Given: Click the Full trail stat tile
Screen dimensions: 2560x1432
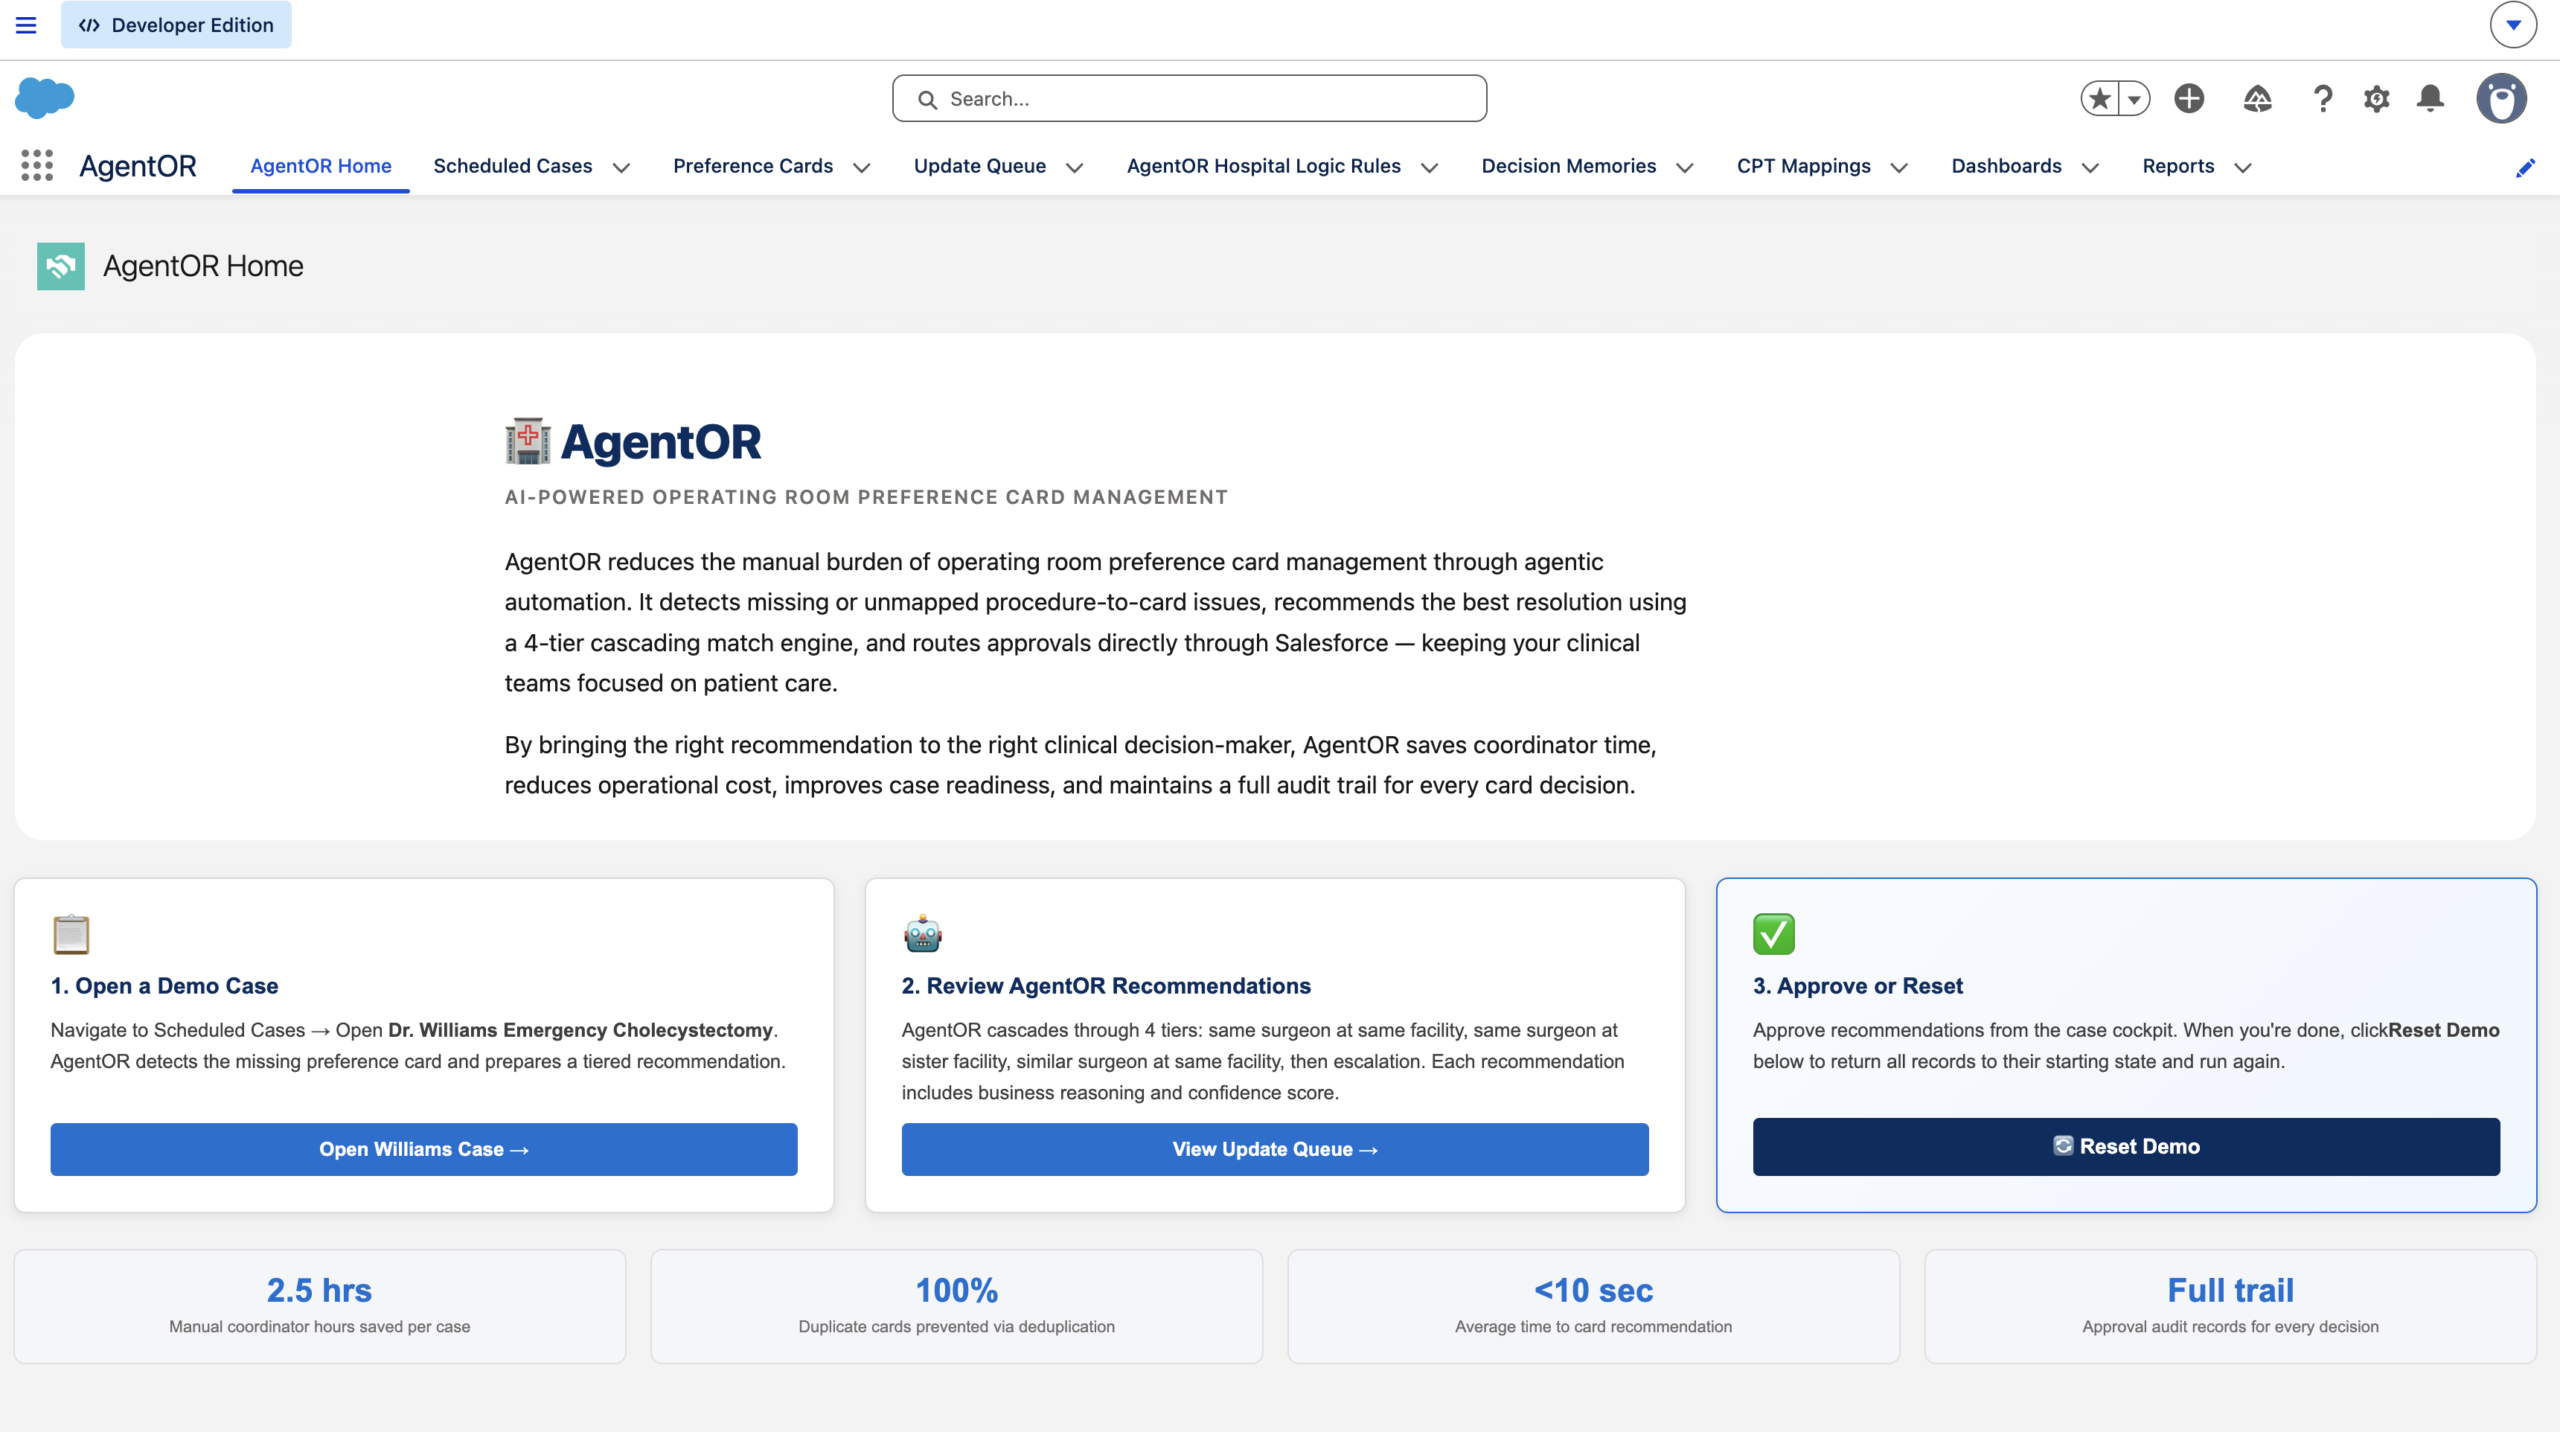Looking at the screenshot, I should pos(2231,1306).
